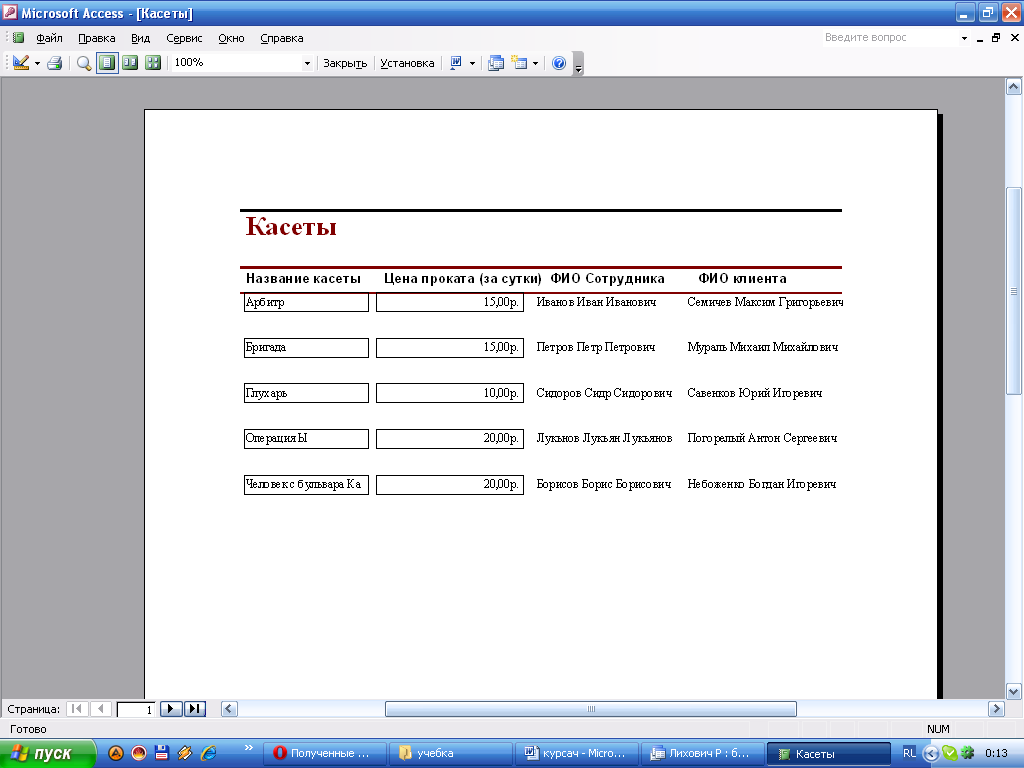Open the View mode dropdown arrow

point(37,63)
